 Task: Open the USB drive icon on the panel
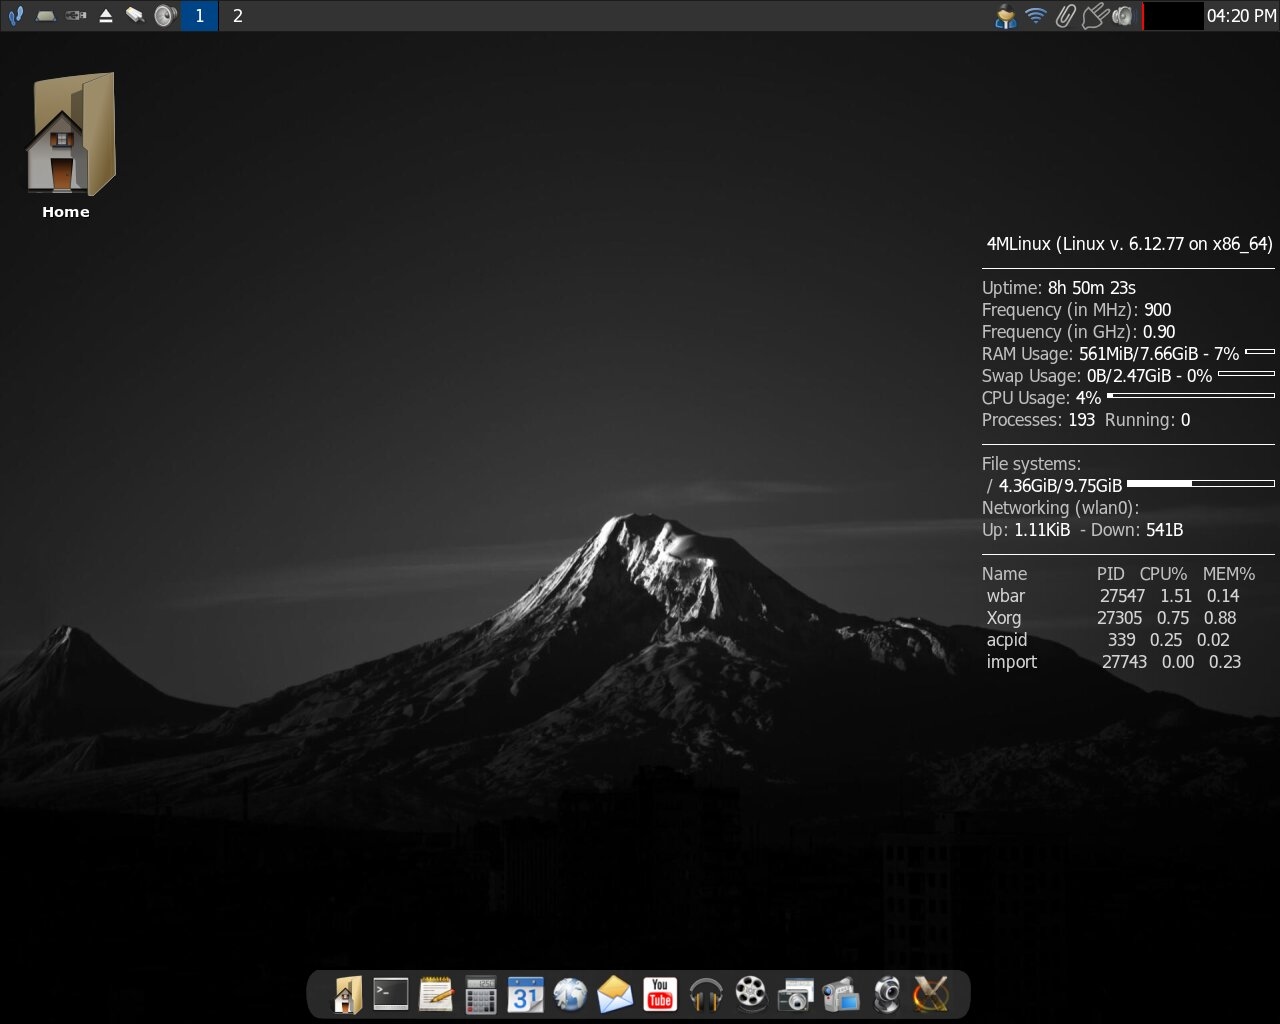point(75,15)
